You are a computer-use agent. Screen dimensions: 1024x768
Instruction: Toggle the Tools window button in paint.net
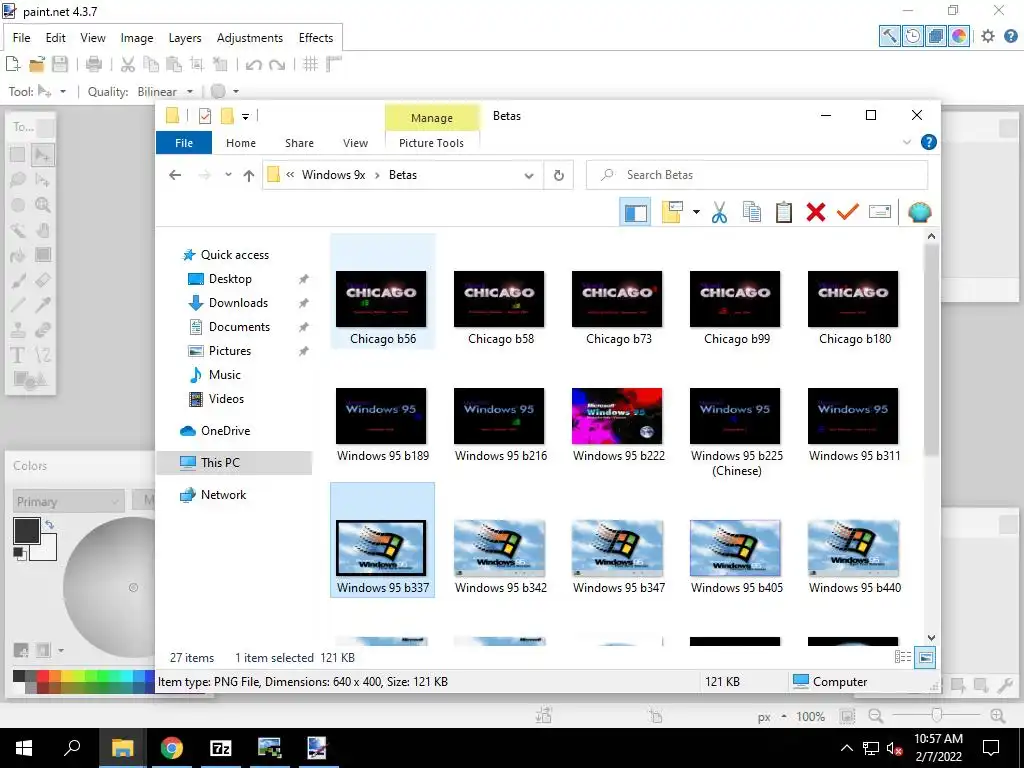pos(889,36)
